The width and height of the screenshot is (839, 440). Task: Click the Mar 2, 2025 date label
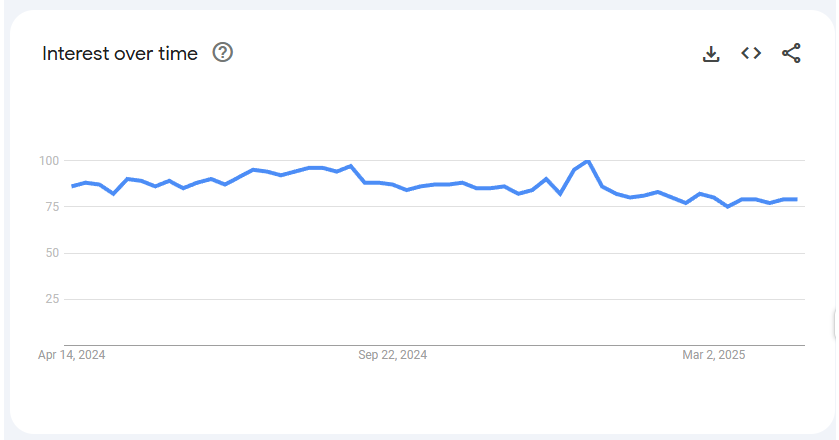pos(714,355)
